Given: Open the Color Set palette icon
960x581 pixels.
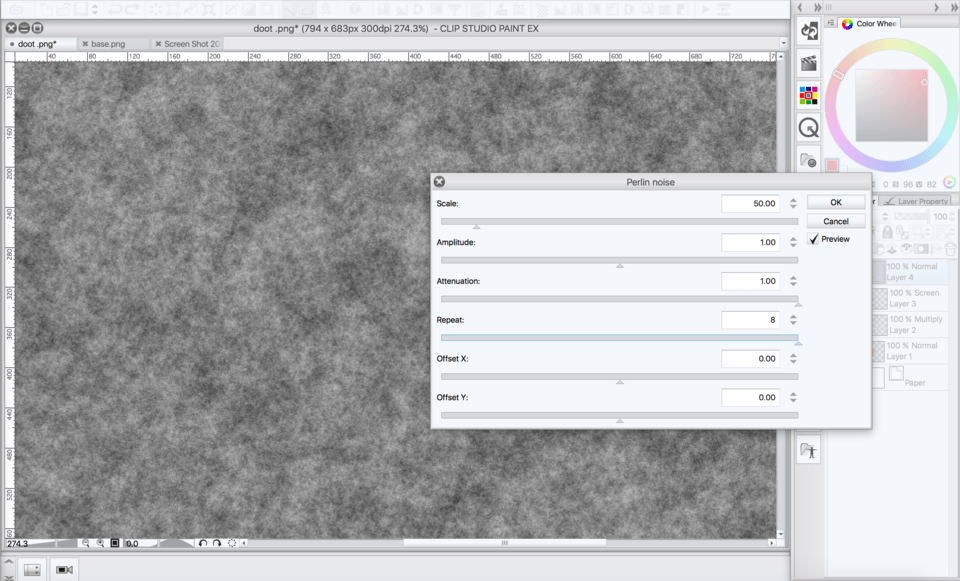Looking at the screenshot, I should point(807,95).
